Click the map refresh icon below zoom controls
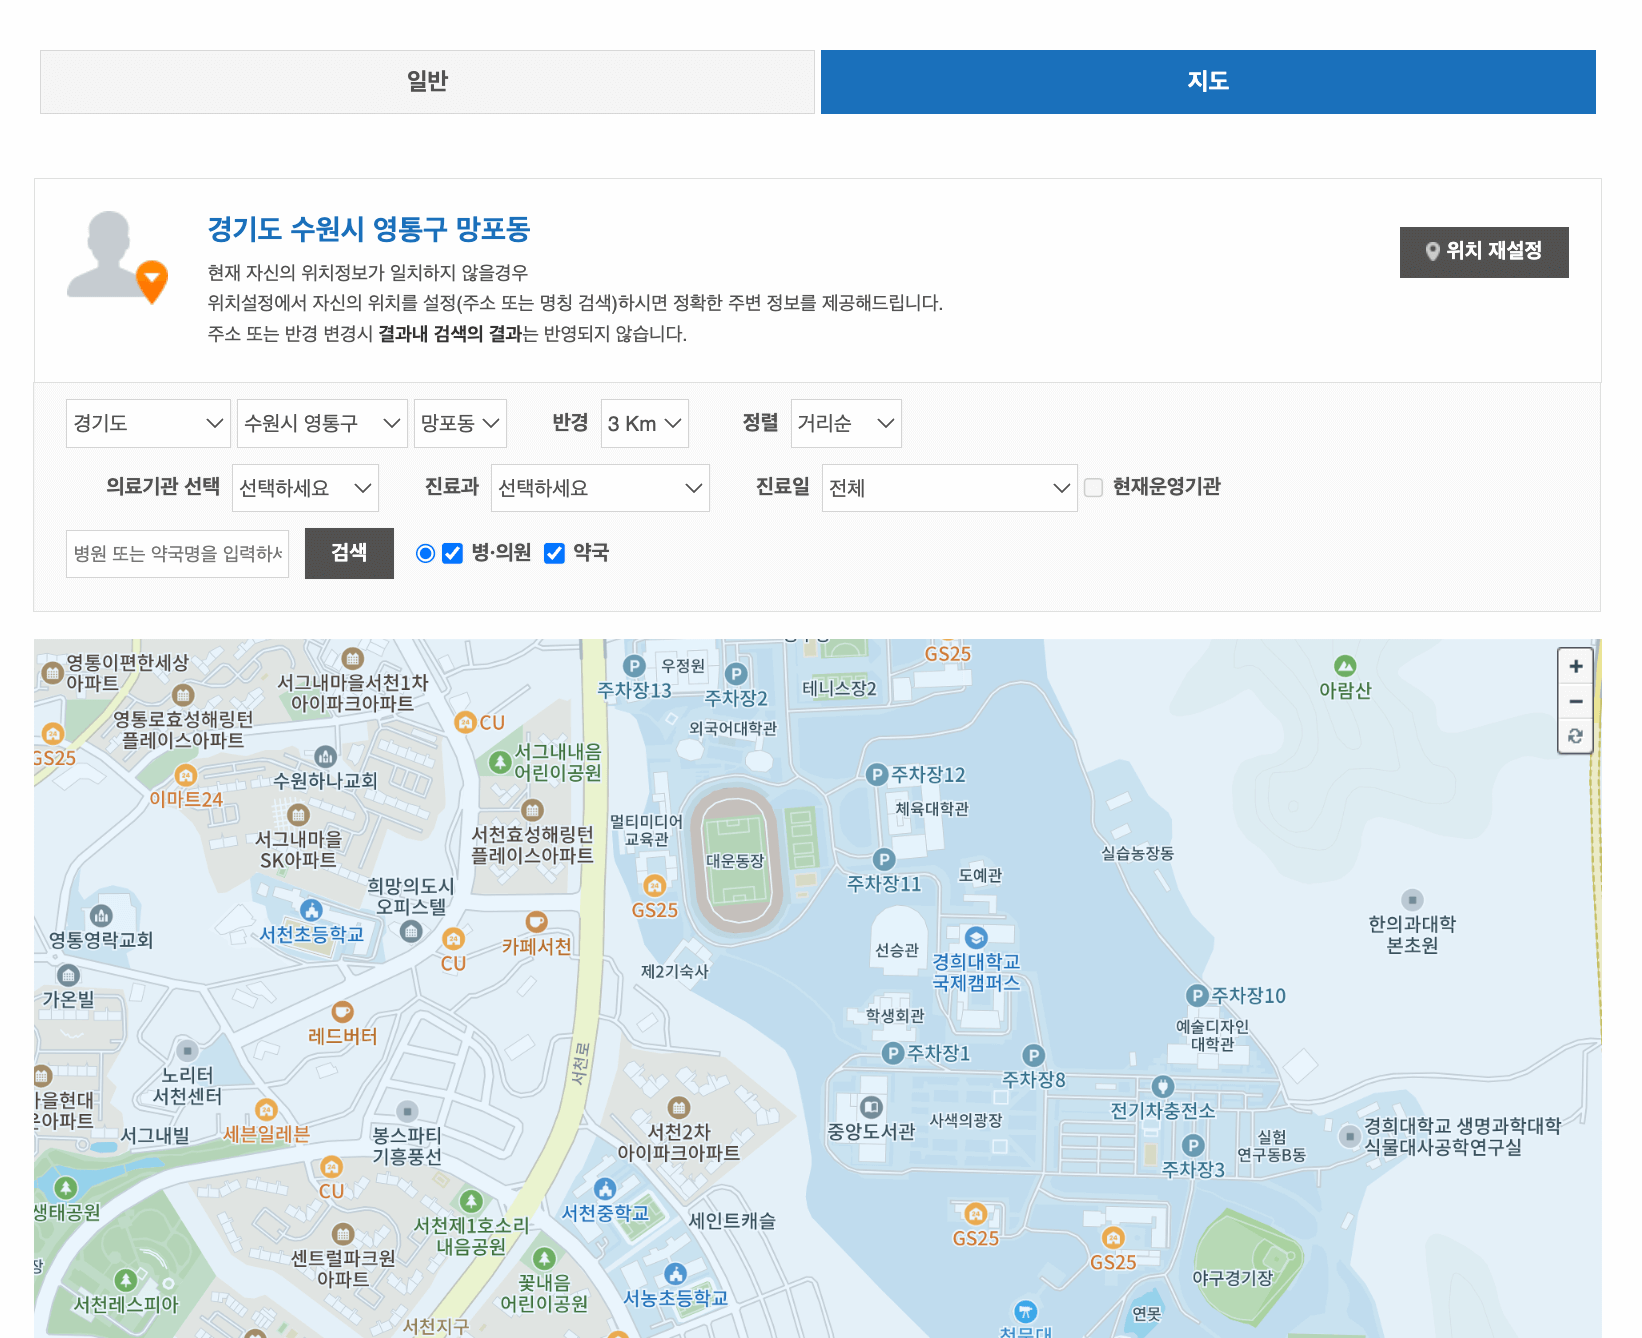Viewport: 1642px width, 1338px height. (1575, 737)
